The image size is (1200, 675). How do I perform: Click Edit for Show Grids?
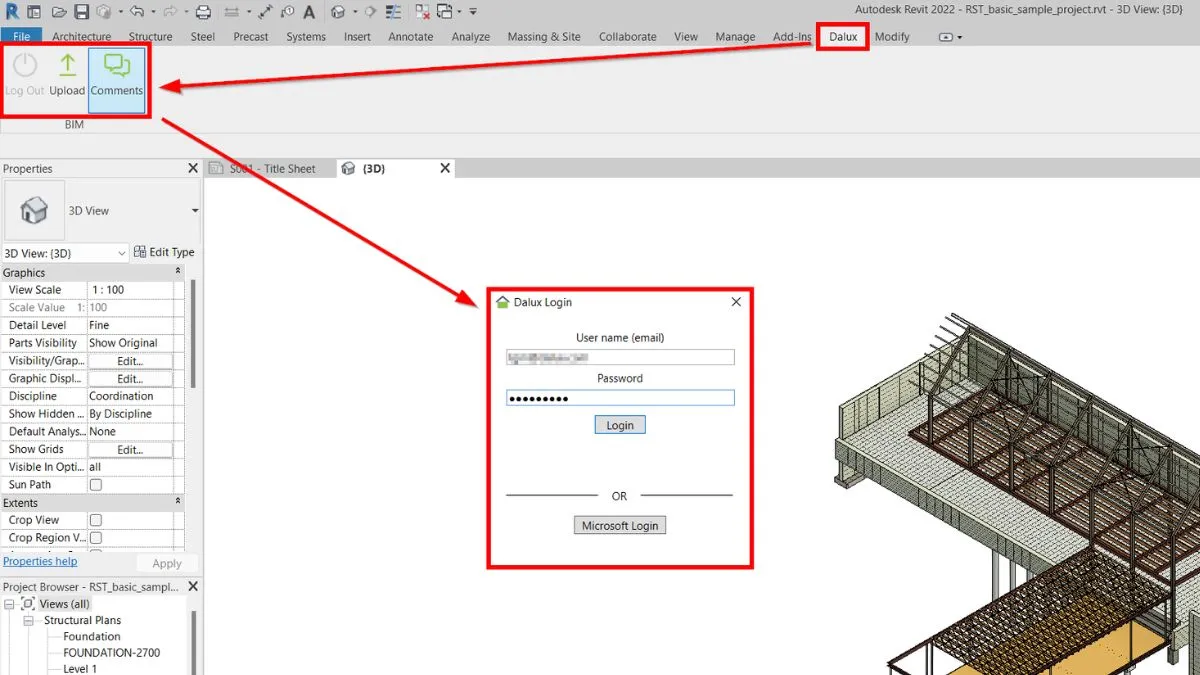coord(130,450)
